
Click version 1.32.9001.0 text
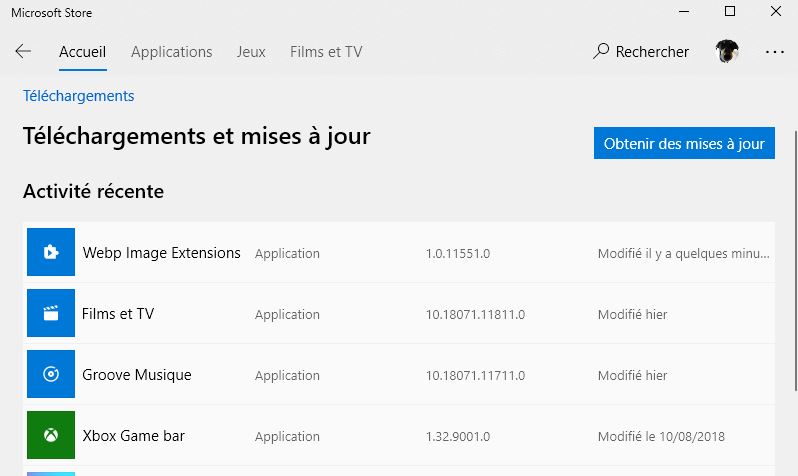click(x=458, y=437)
